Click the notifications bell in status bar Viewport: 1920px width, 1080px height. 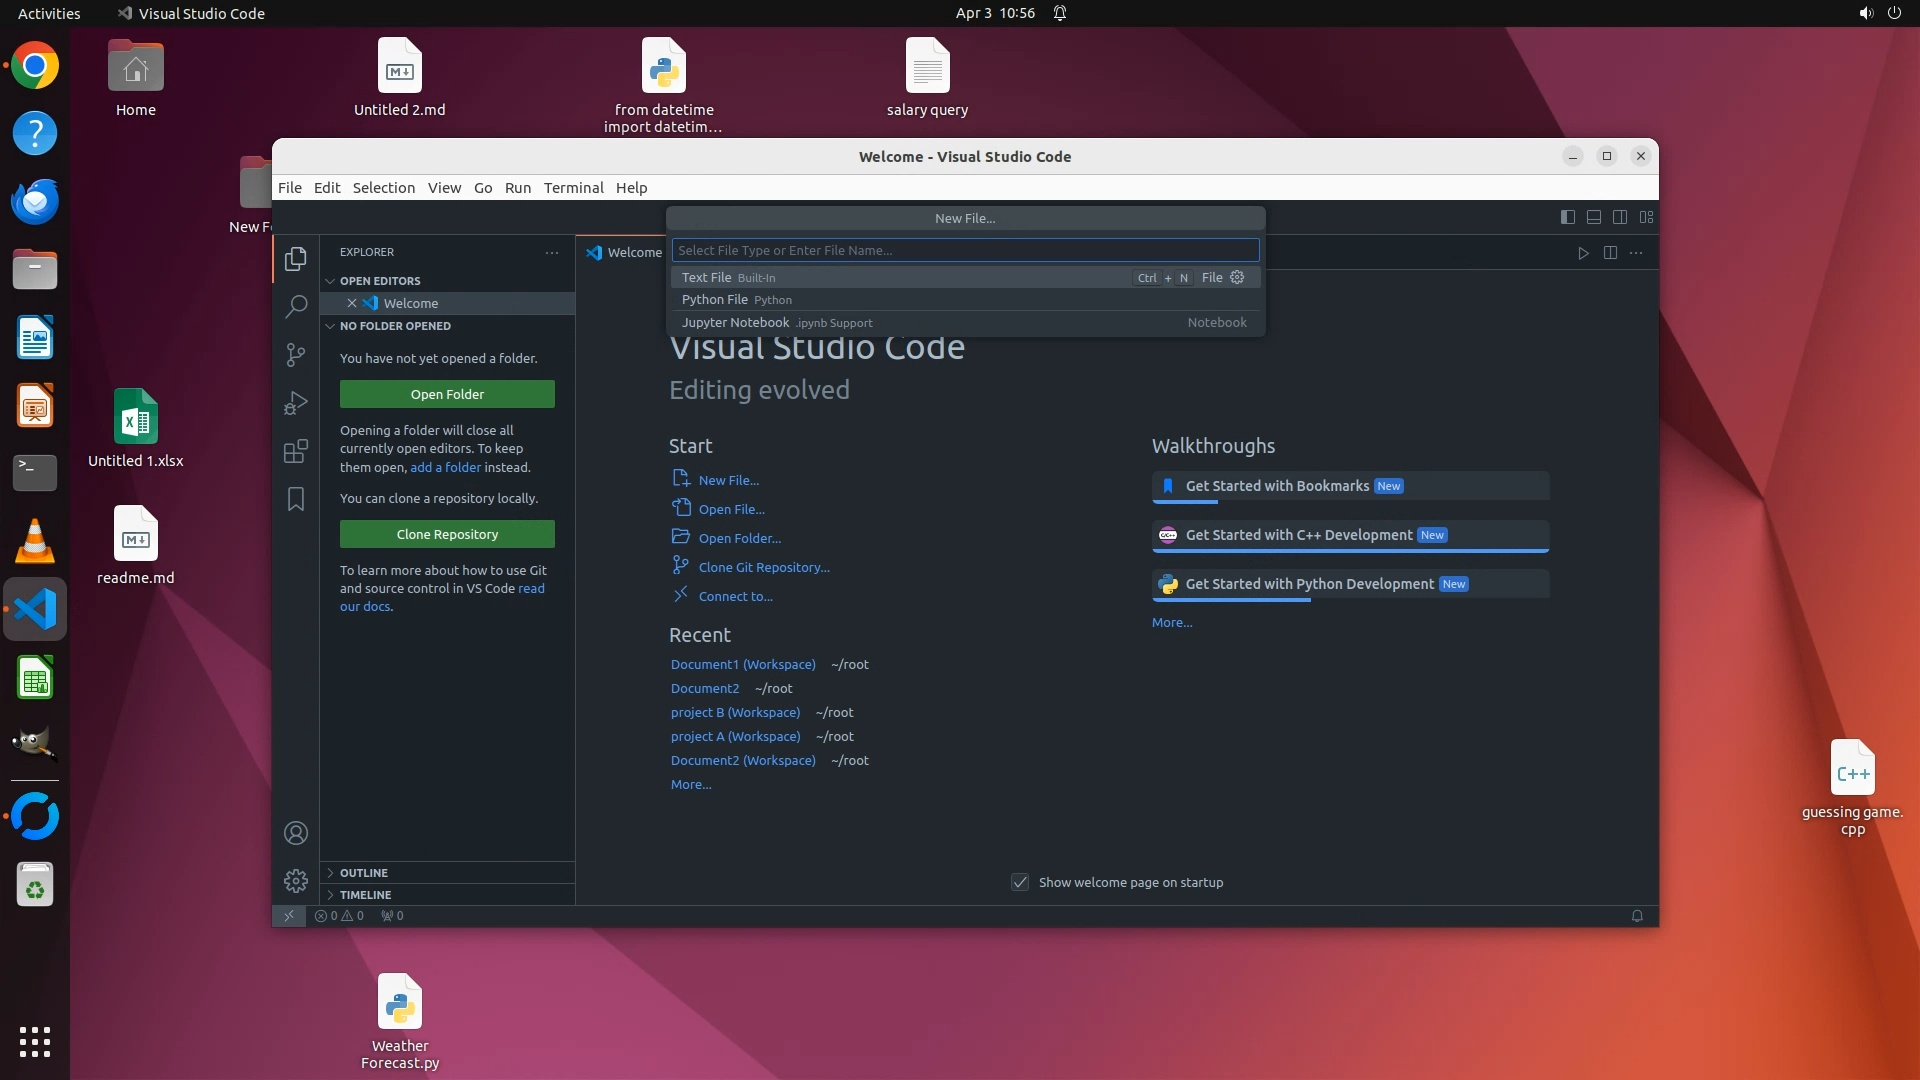point(1637,916)
